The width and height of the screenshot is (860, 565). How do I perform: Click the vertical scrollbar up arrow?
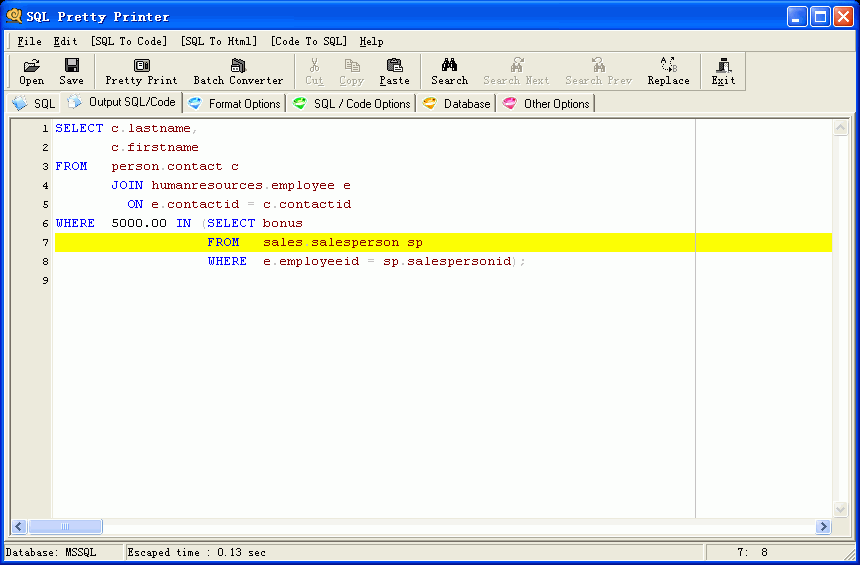[x=840, y=128]
